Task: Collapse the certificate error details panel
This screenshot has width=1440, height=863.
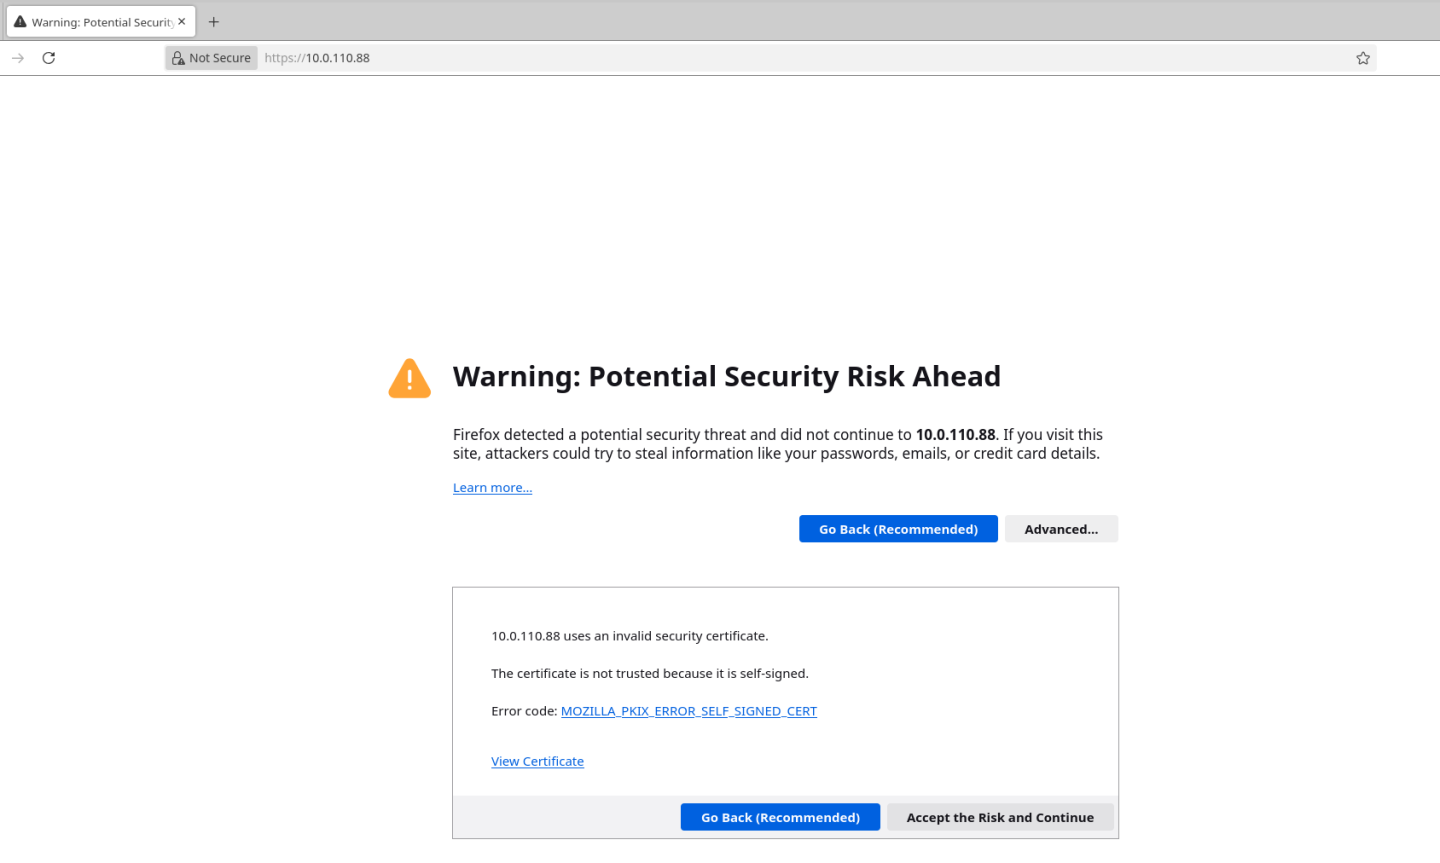Action: [1061, 528]
